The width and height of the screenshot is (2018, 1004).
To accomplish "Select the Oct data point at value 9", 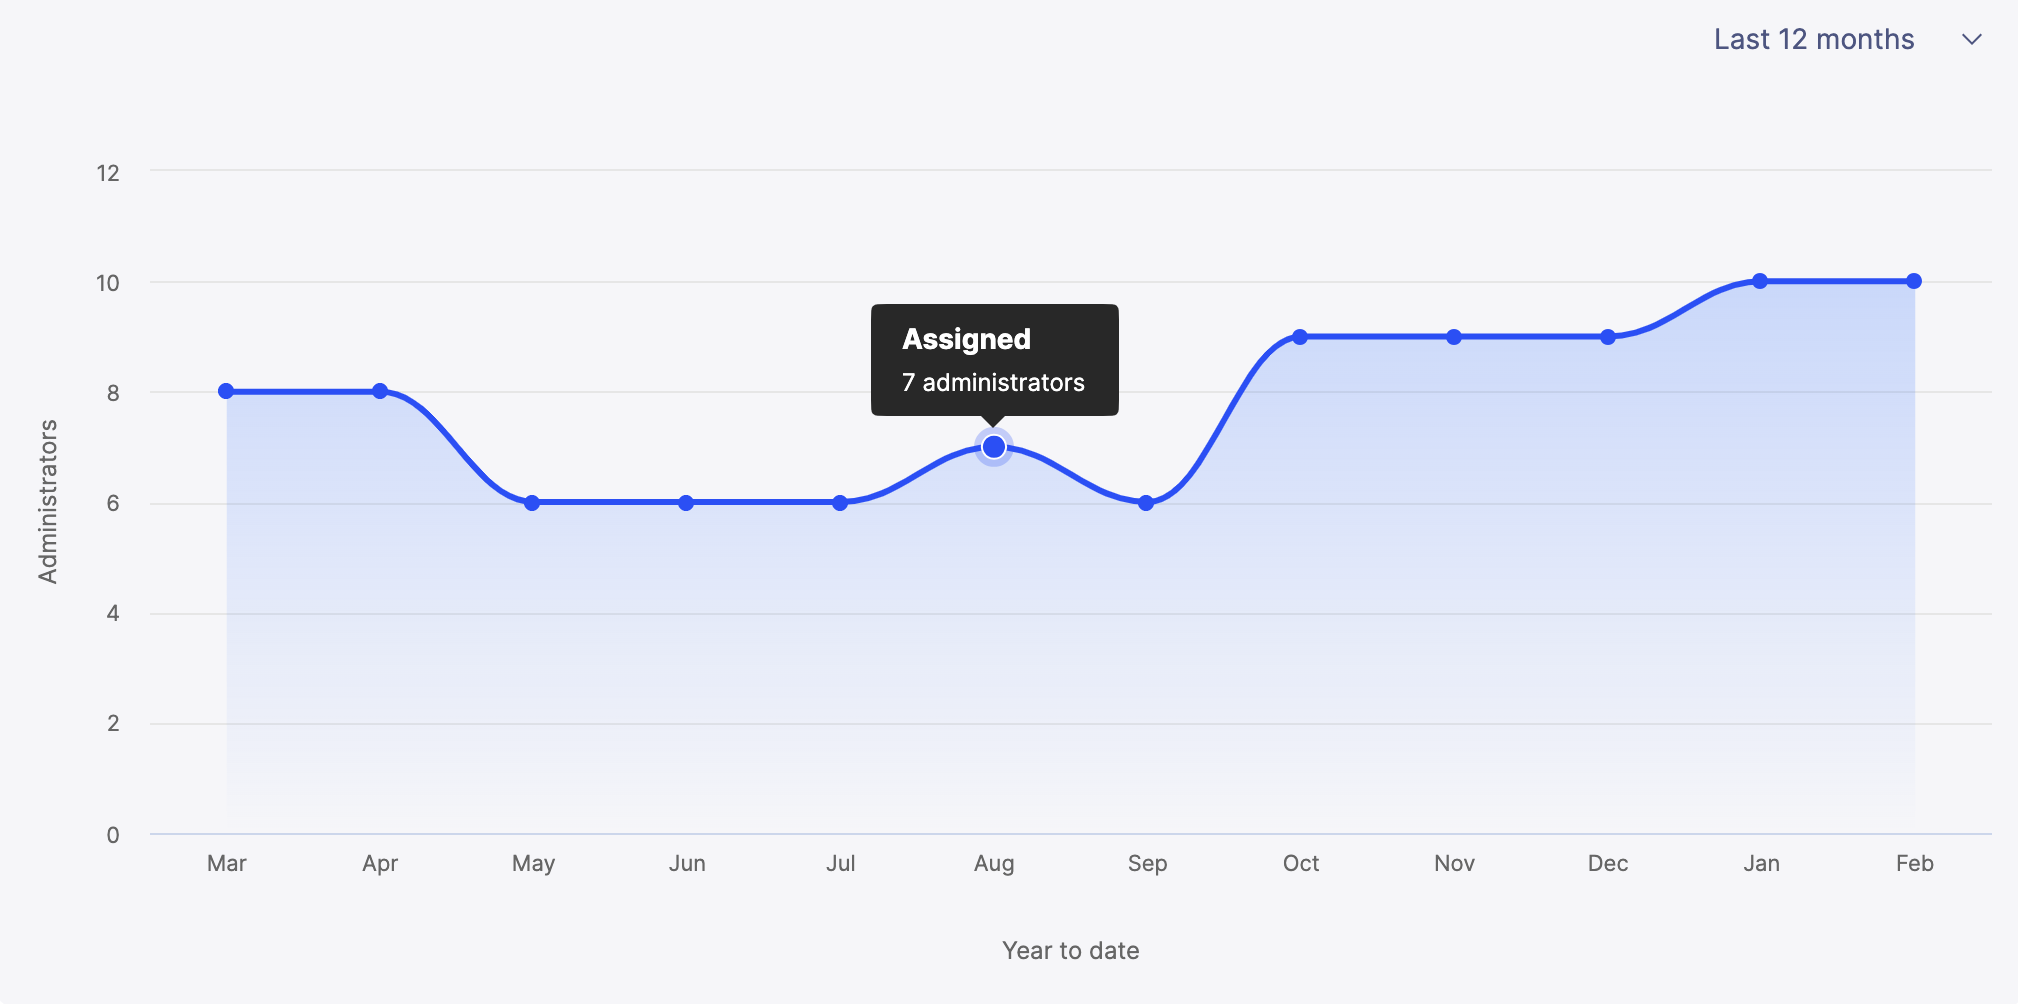I will tap(1300, 336).
